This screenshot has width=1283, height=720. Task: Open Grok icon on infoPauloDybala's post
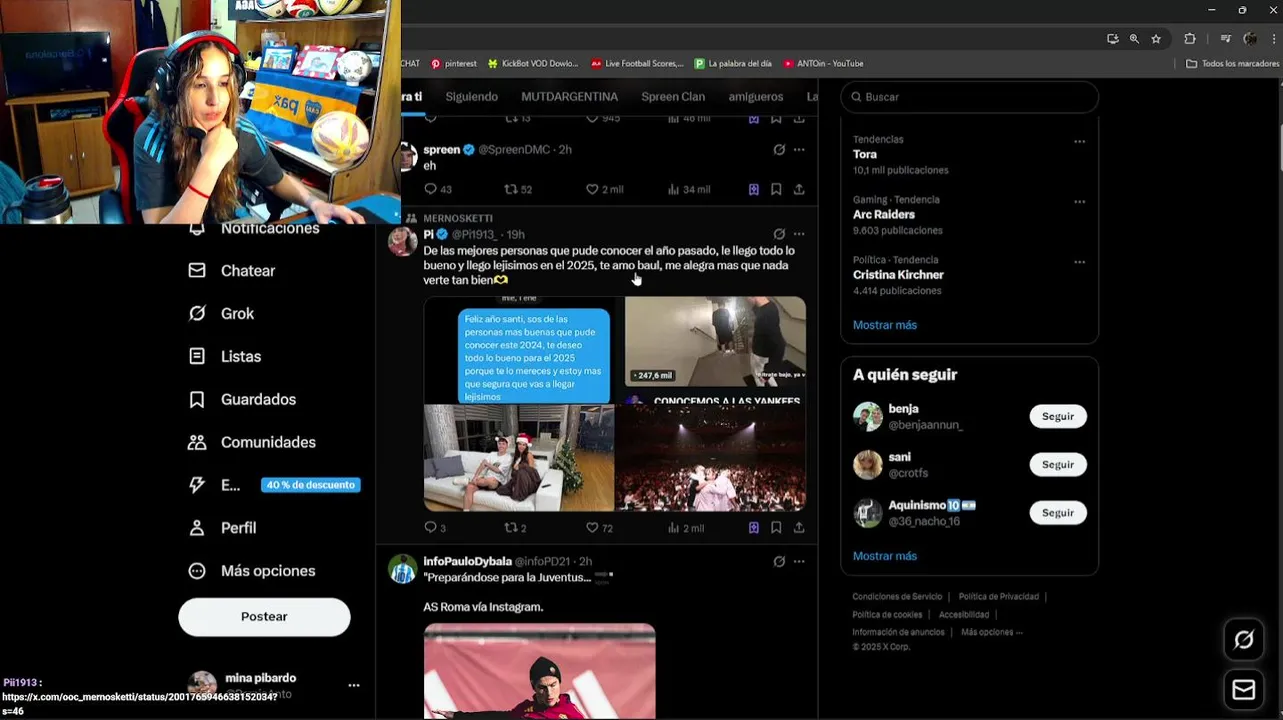pos(779,562)
